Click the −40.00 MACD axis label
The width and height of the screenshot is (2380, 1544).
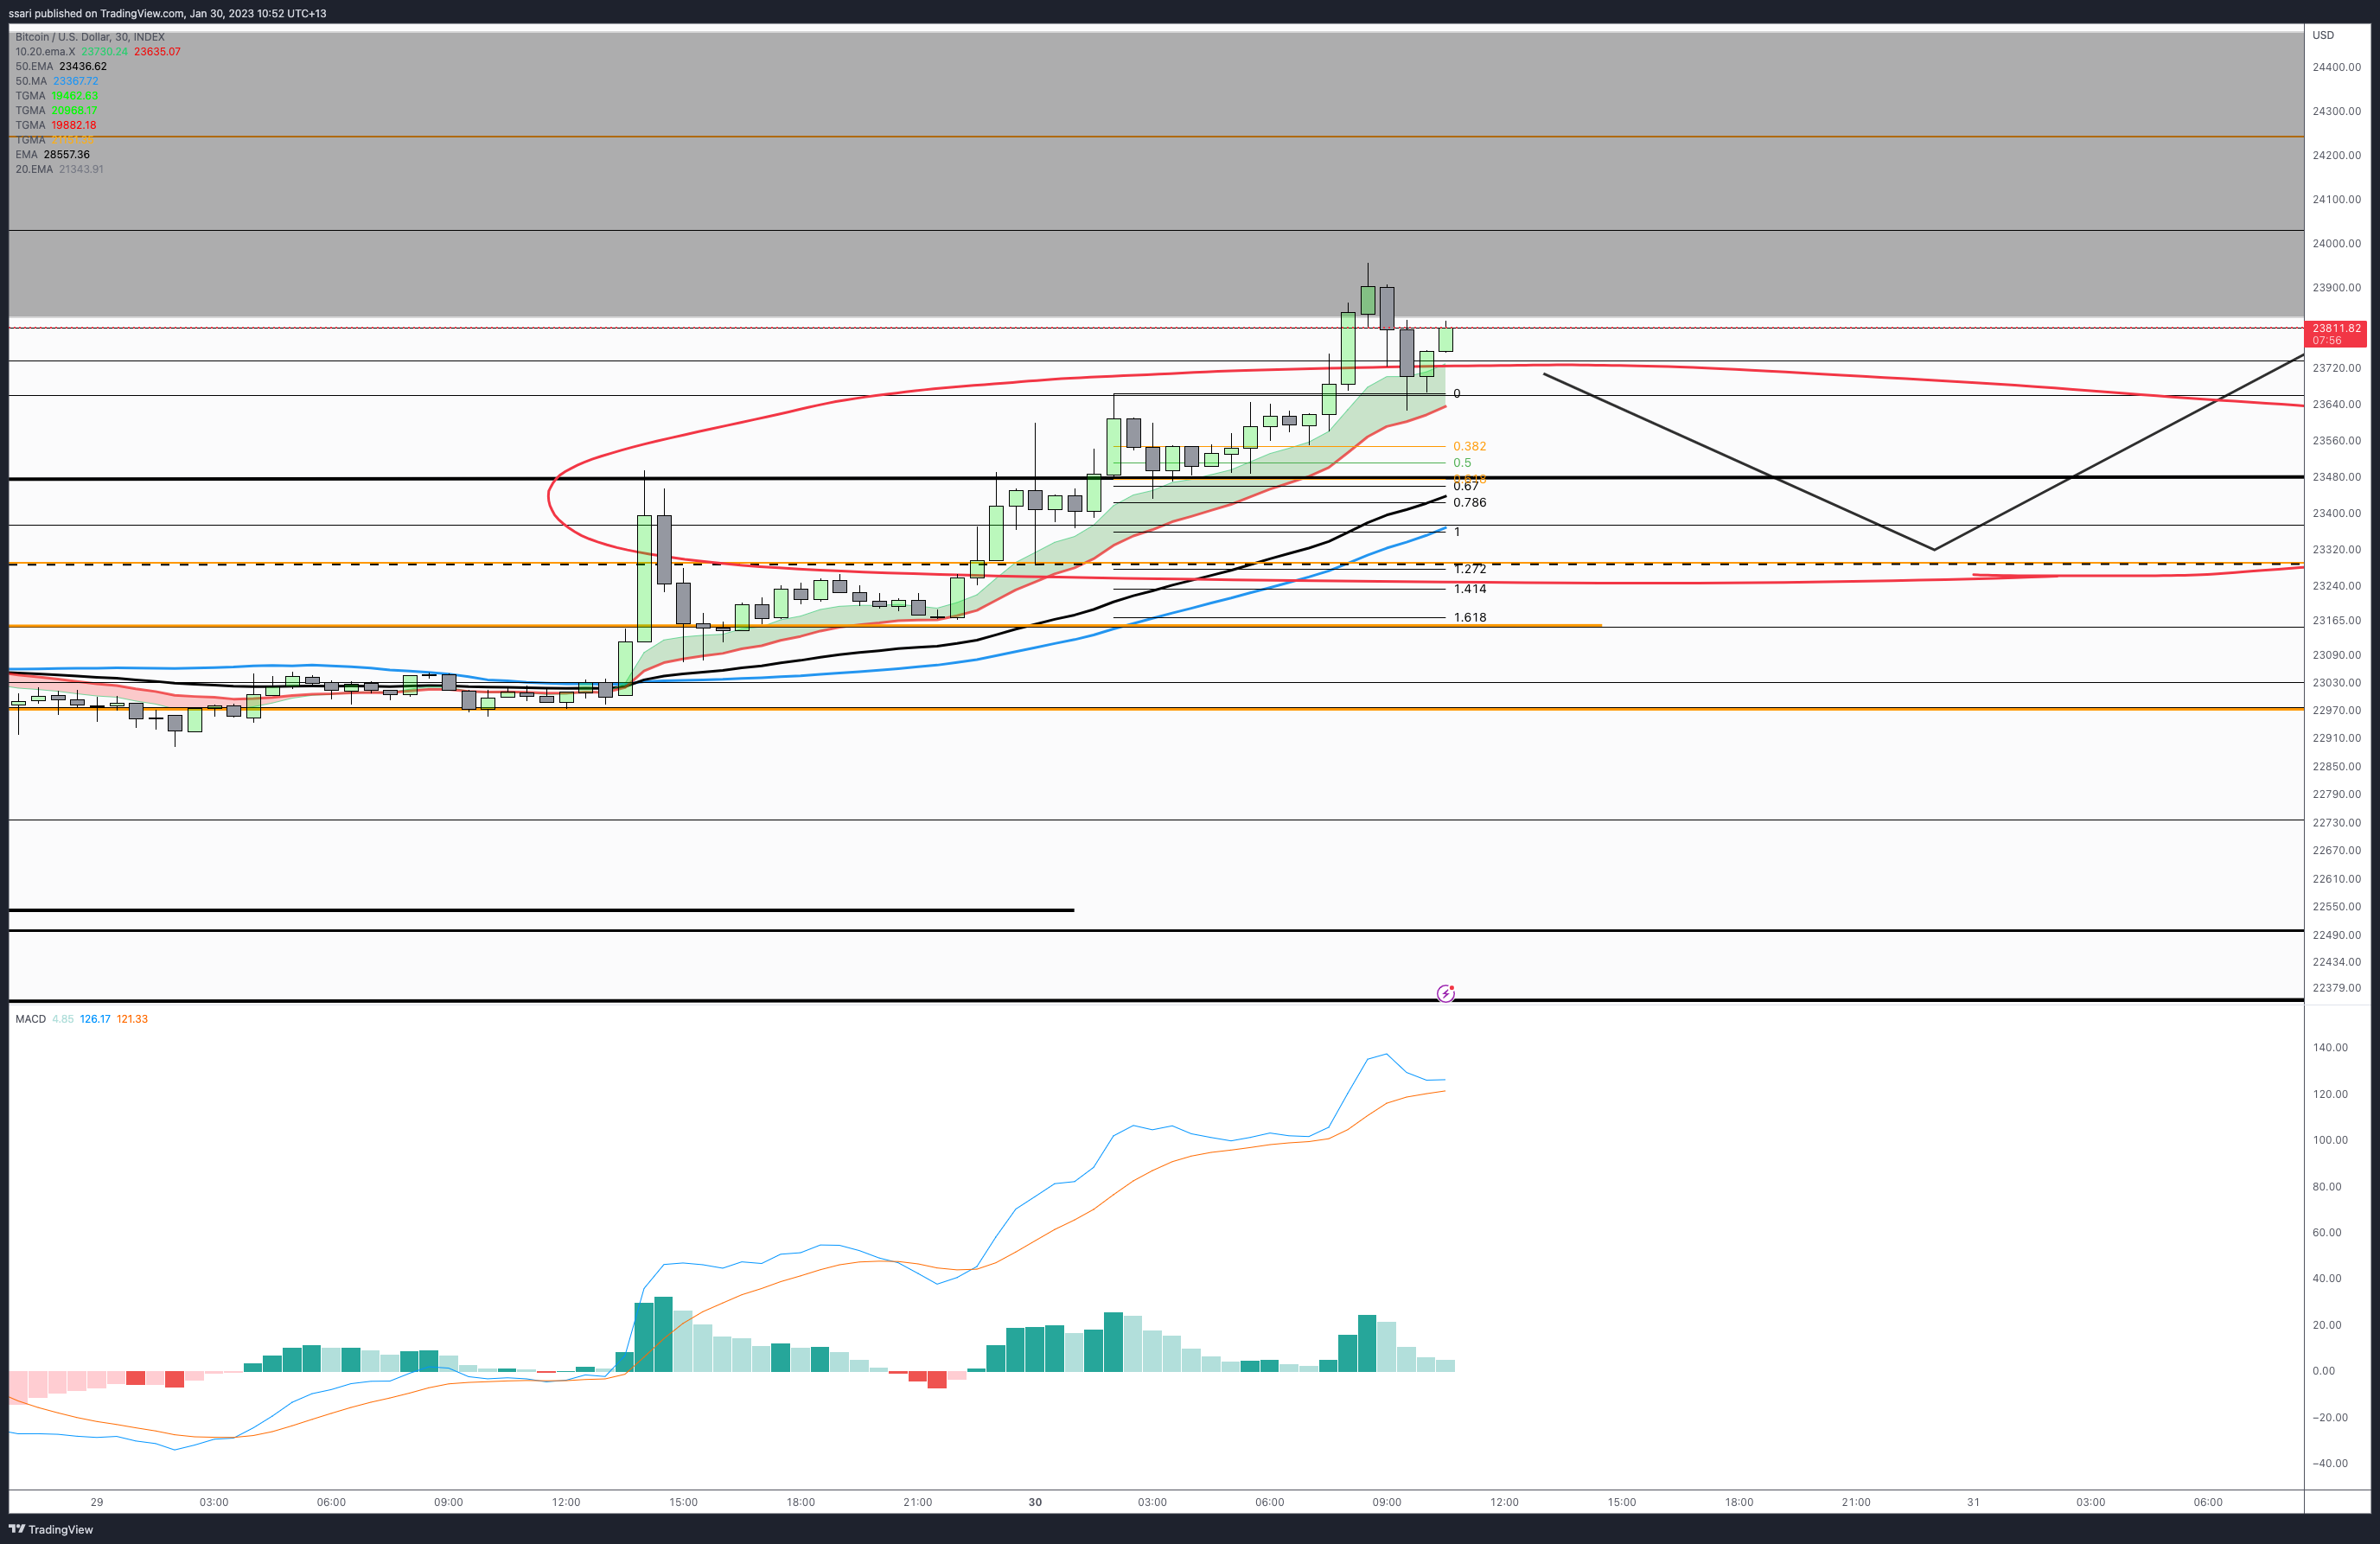click(2330, 1463)
